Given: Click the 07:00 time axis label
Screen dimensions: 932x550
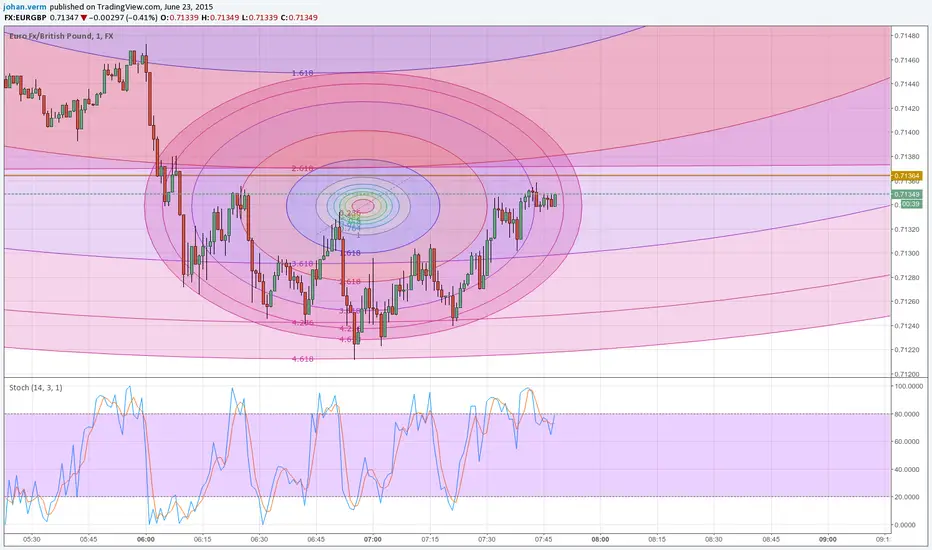Looking at the screenshot, I should [373, 539].
